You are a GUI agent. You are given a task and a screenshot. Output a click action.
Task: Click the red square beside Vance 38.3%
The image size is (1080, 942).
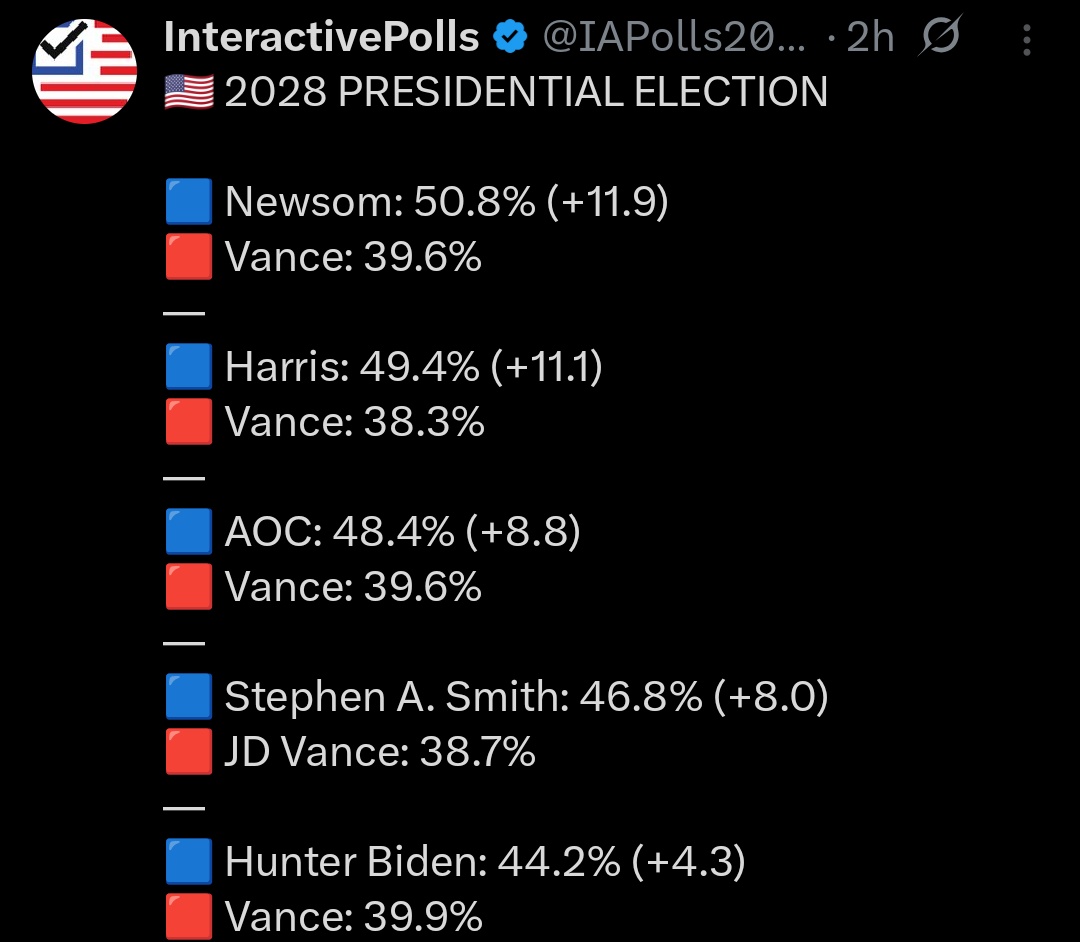[189, 421]
